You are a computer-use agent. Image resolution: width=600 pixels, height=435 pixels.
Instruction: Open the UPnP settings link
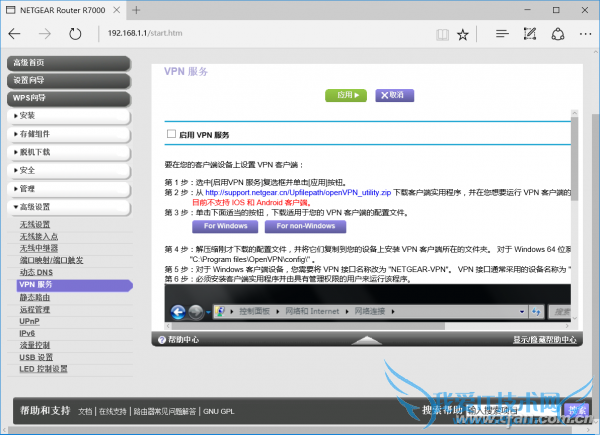coord(29,321)
